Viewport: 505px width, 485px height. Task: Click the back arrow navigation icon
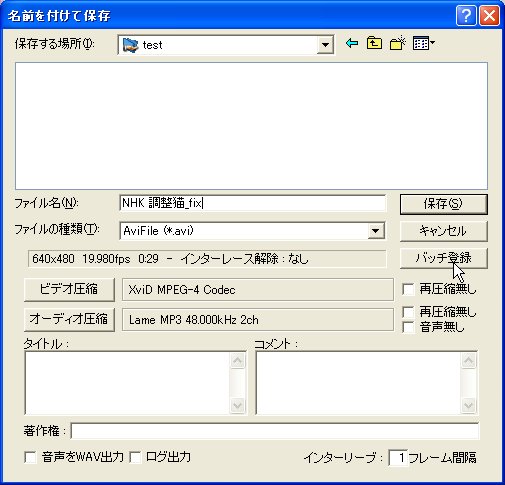point(352,43)
